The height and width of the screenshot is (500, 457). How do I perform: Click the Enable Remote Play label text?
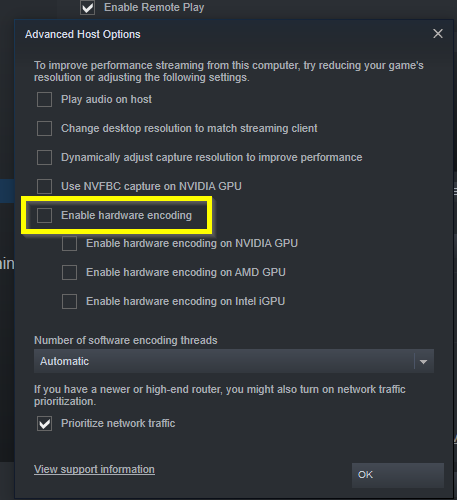click(x=154, y=7)
